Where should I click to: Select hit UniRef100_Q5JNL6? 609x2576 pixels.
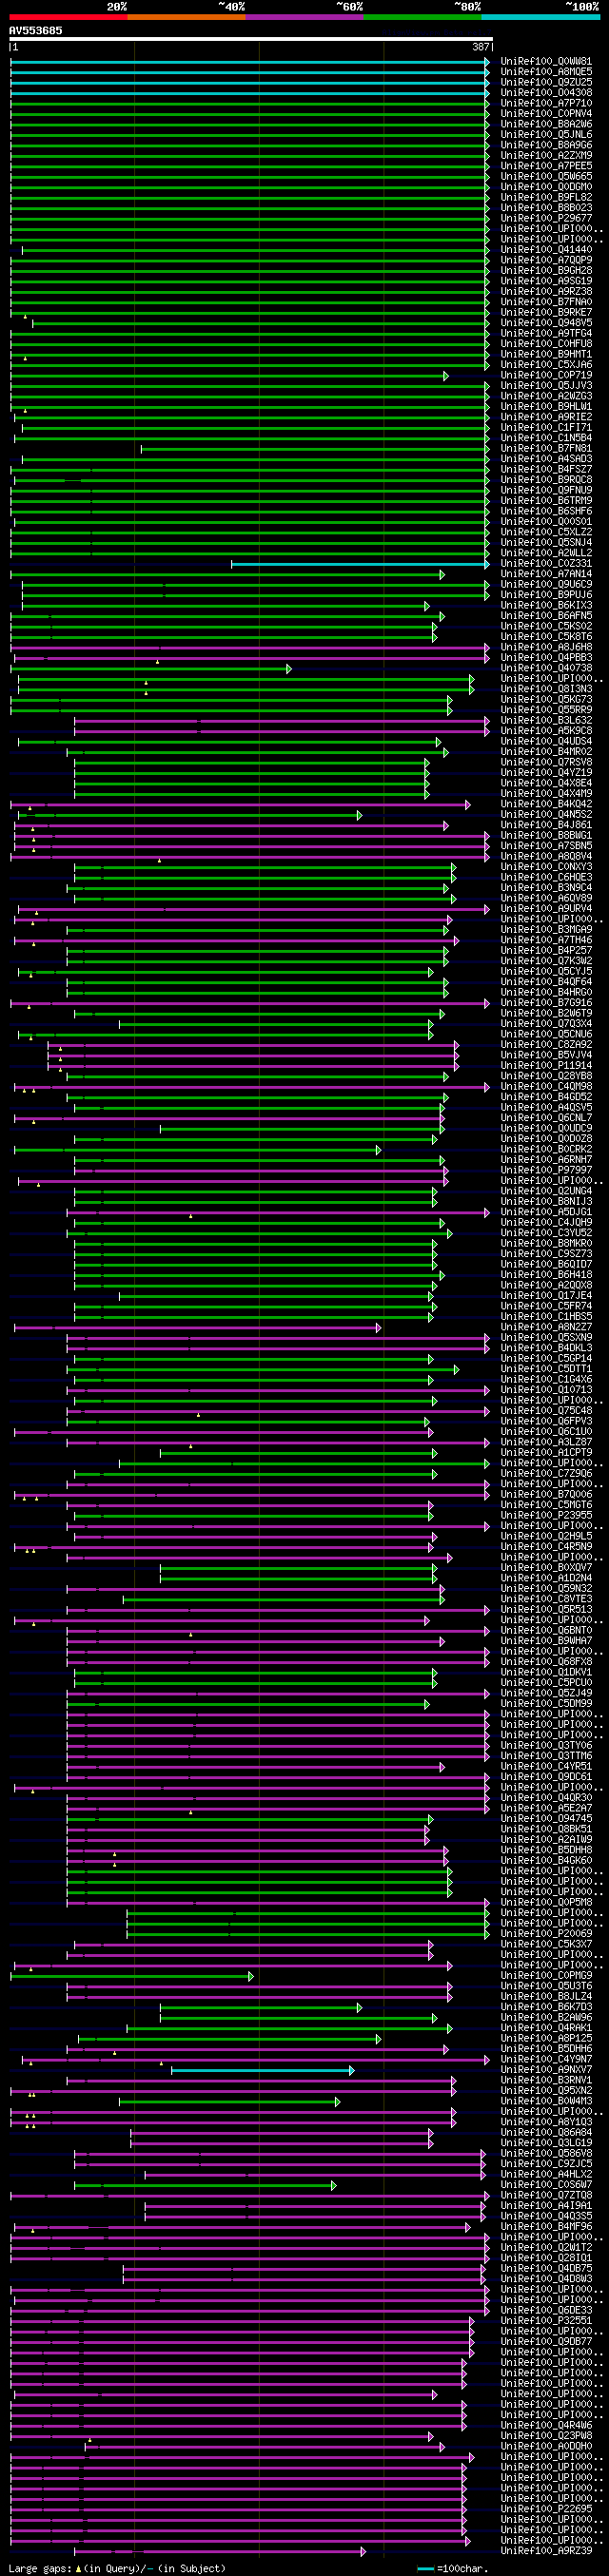point(546,135)
